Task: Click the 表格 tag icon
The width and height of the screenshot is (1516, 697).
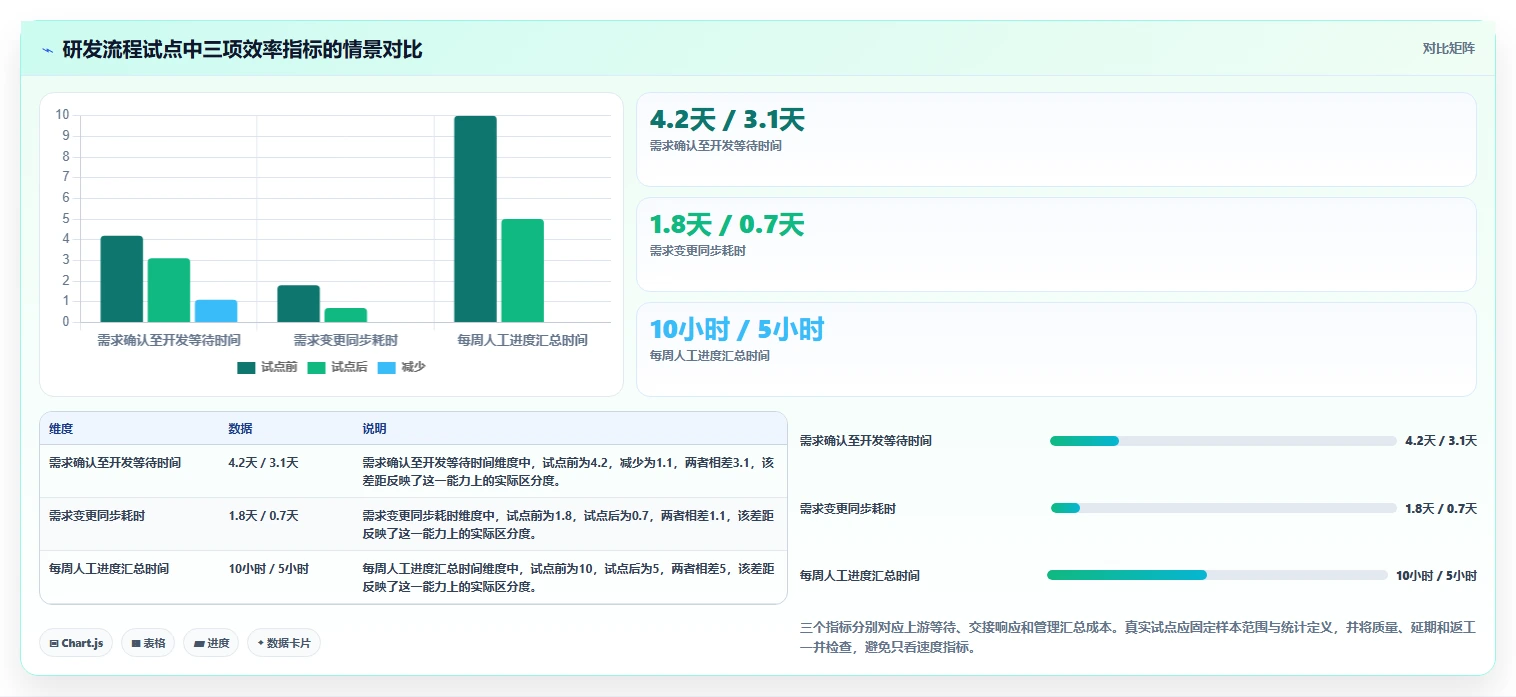Action: point(136,643)
